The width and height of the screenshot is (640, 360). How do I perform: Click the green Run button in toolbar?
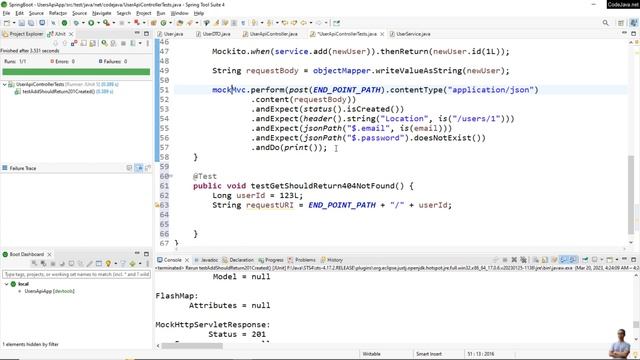tap(91, 23)
